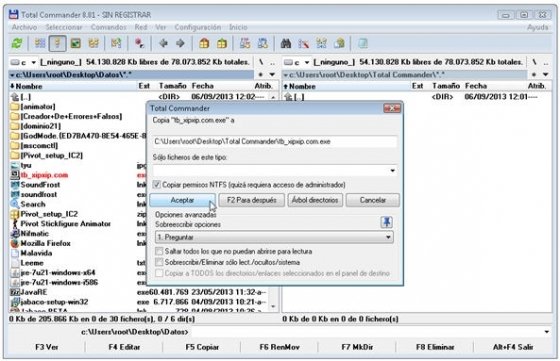Open the right panel favorites asterisk button
Viewport: 560px width, 361px height.
click(x=534, y=75)
